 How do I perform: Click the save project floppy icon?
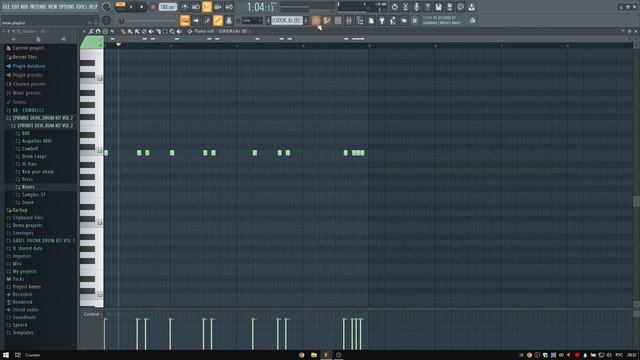point(438,7)
